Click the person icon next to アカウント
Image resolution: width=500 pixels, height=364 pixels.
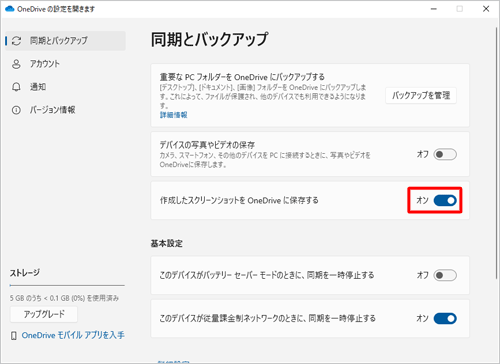pos(16,64)
